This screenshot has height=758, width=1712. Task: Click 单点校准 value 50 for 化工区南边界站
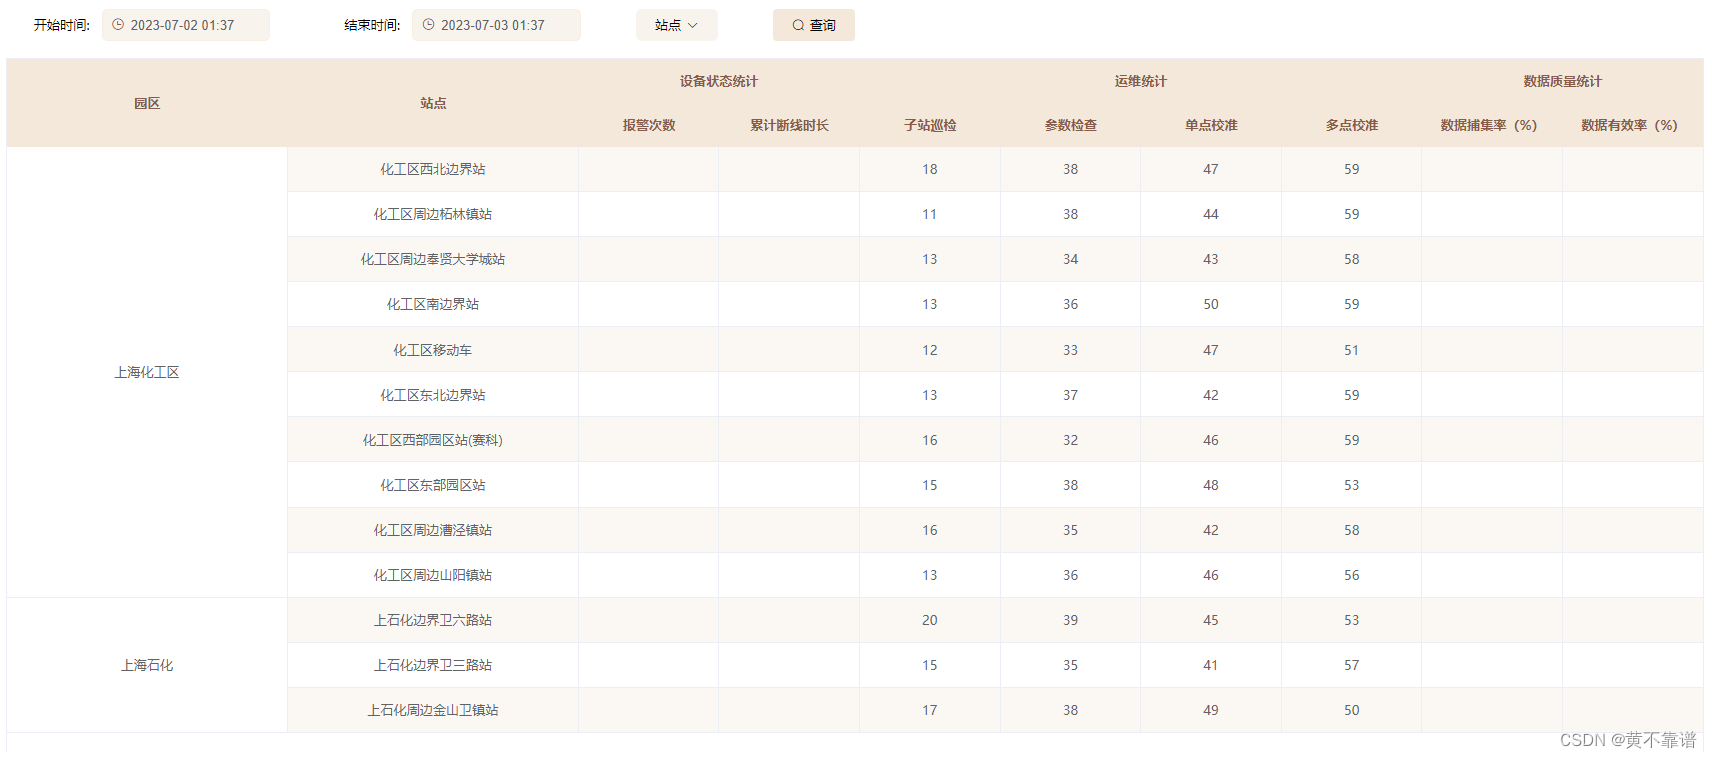1211,304
